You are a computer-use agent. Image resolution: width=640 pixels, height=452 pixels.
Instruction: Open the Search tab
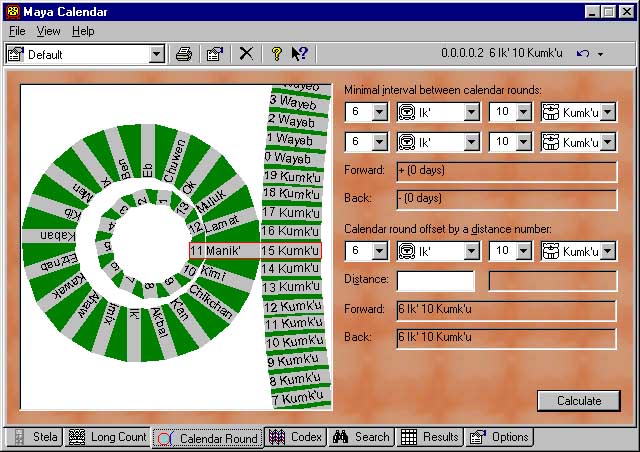[x=361, y=437]
